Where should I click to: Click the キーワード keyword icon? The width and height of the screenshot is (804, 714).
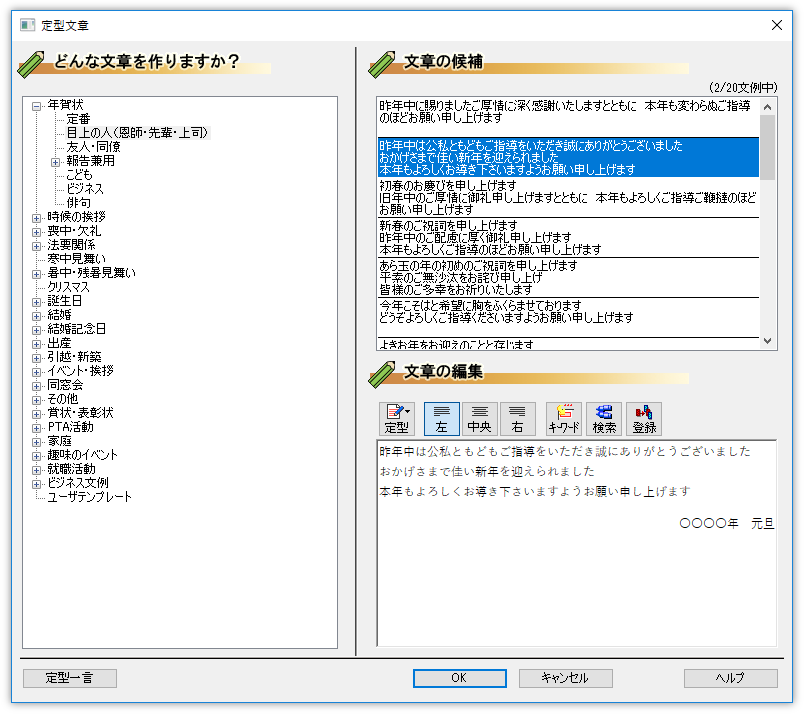click(564, 419)
